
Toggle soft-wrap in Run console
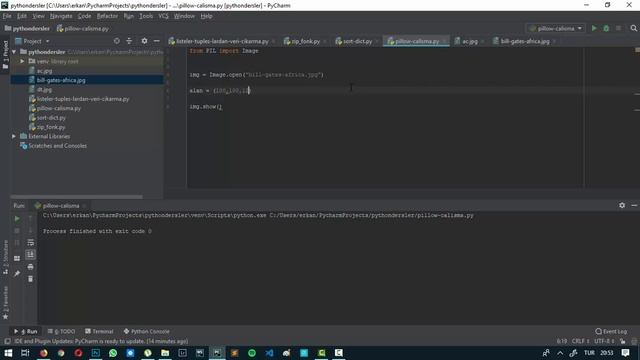click(31, 242)
